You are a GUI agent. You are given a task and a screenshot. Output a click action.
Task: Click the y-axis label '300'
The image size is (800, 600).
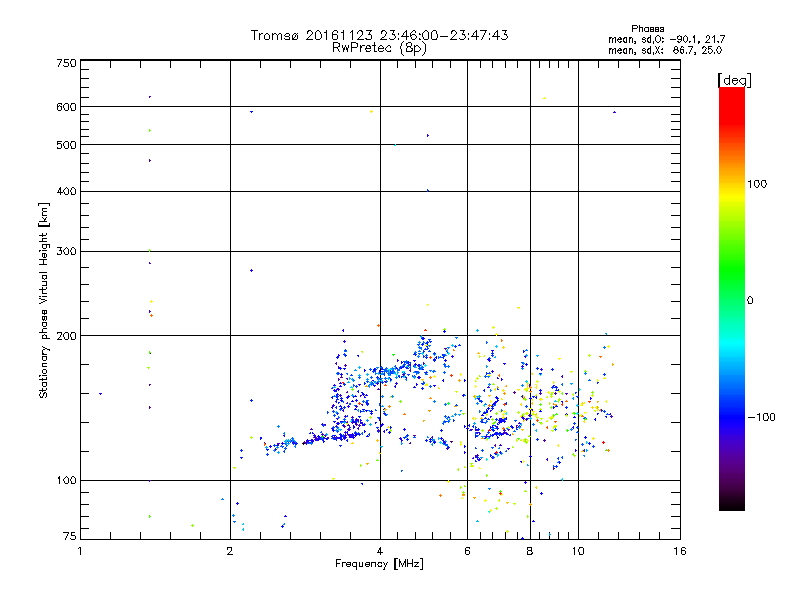pyautogui.click(x=66, y=252)
